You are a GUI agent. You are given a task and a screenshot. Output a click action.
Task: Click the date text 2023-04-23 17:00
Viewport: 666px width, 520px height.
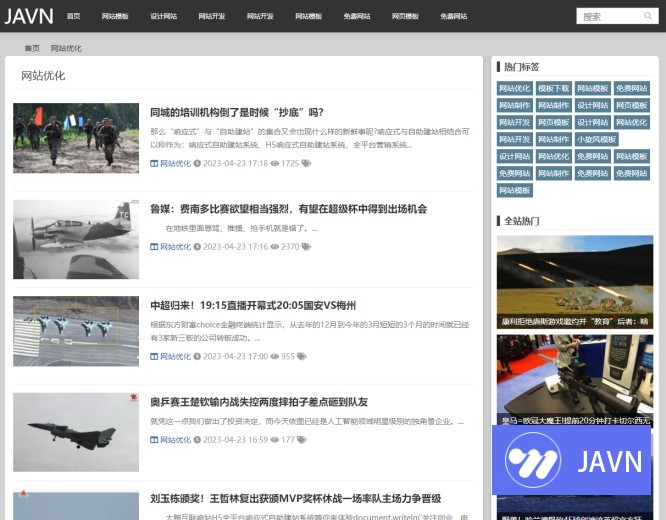pyautogui.click(x=235, y=356)
